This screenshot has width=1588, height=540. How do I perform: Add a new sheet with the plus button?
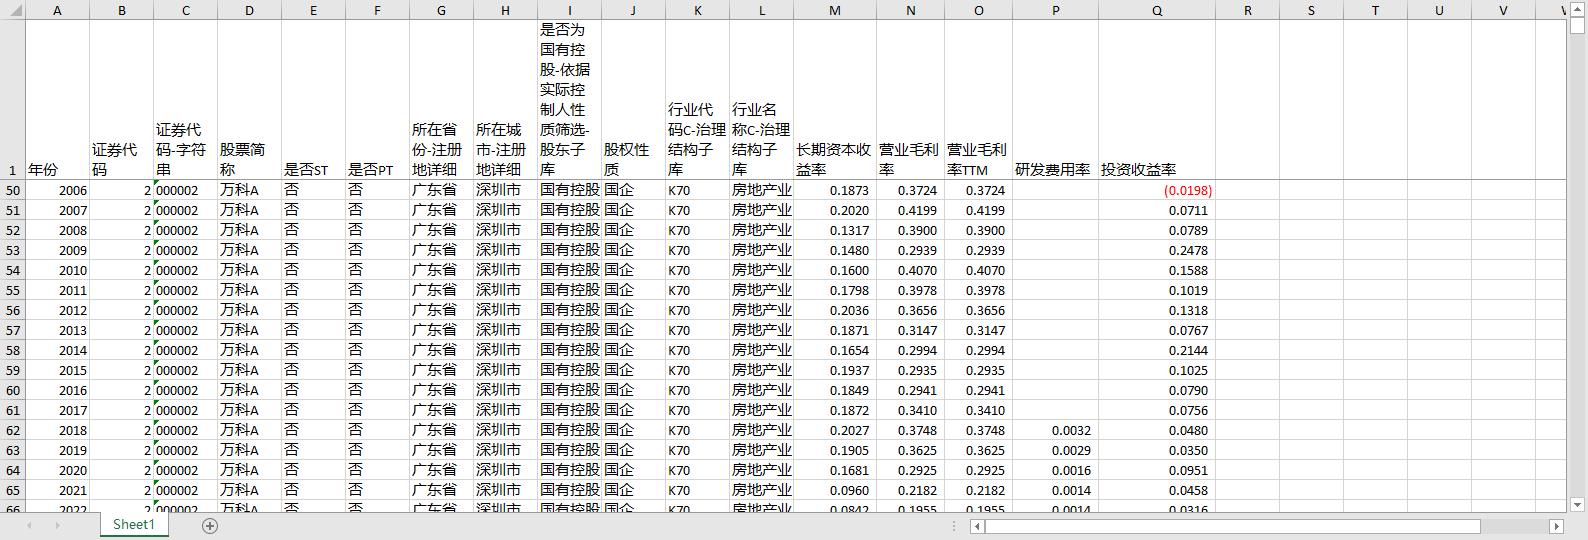[210, 526]
